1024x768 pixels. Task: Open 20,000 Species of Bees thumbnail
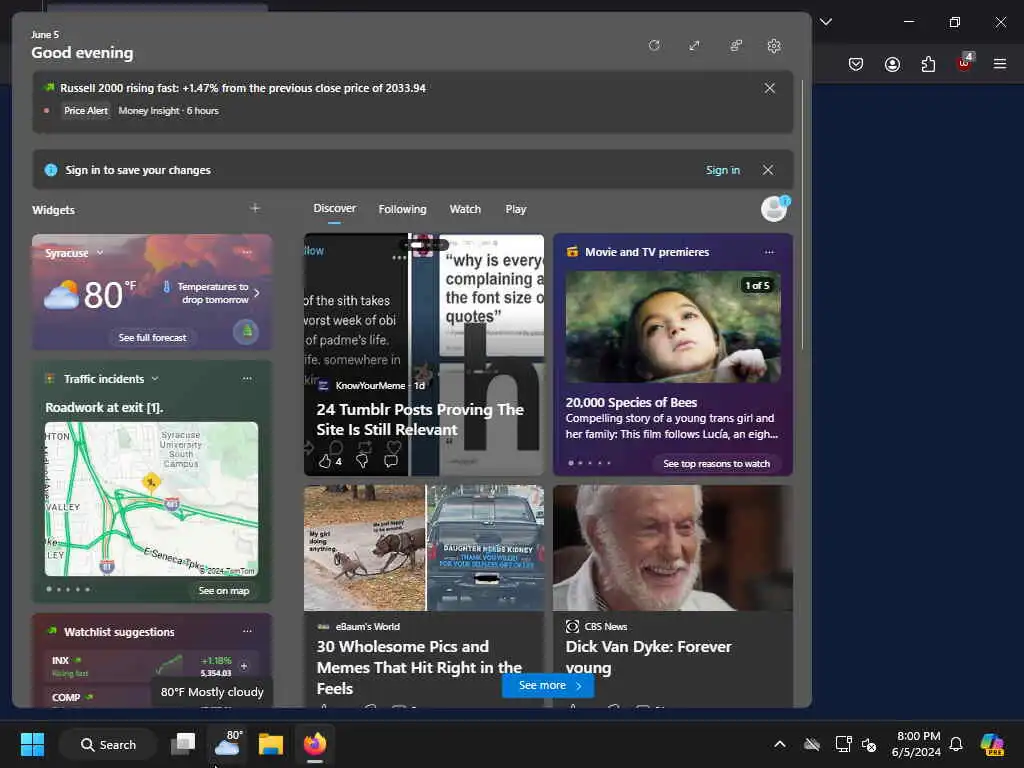pyautogui.click(x=673, y=327)
